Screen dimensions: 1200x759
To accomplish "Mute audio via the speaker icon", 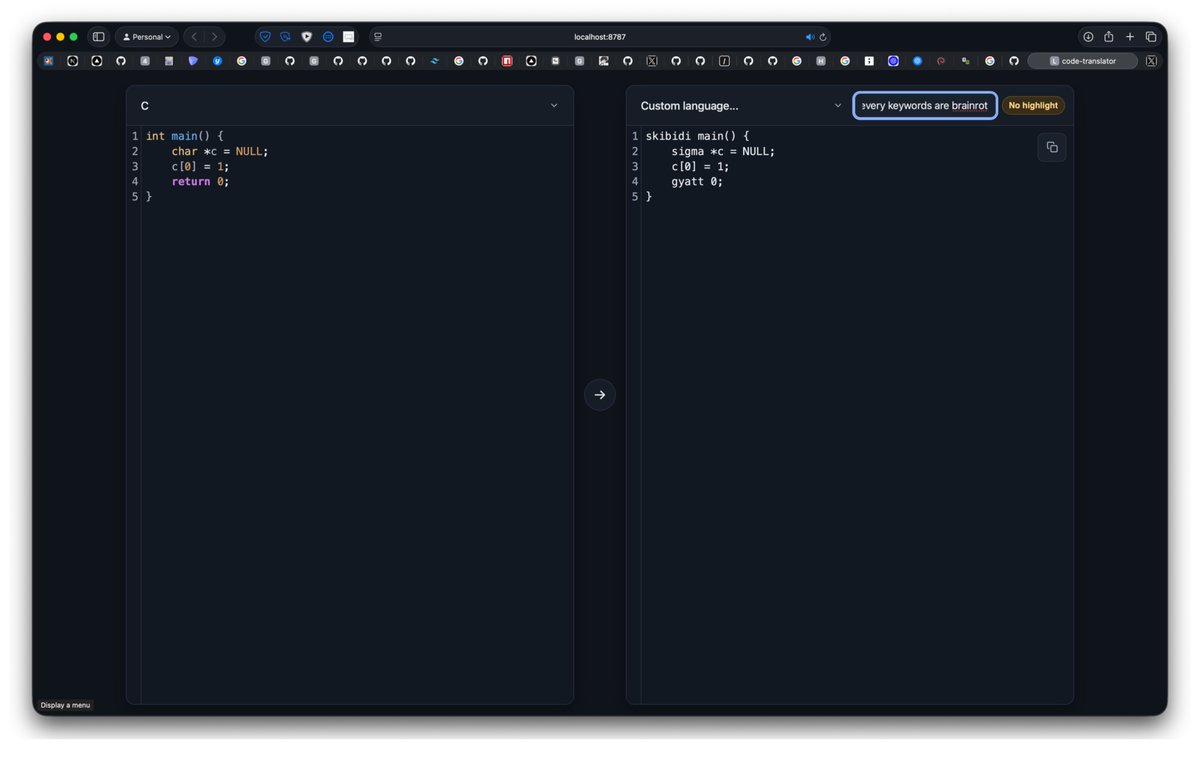I will point(810,37).
